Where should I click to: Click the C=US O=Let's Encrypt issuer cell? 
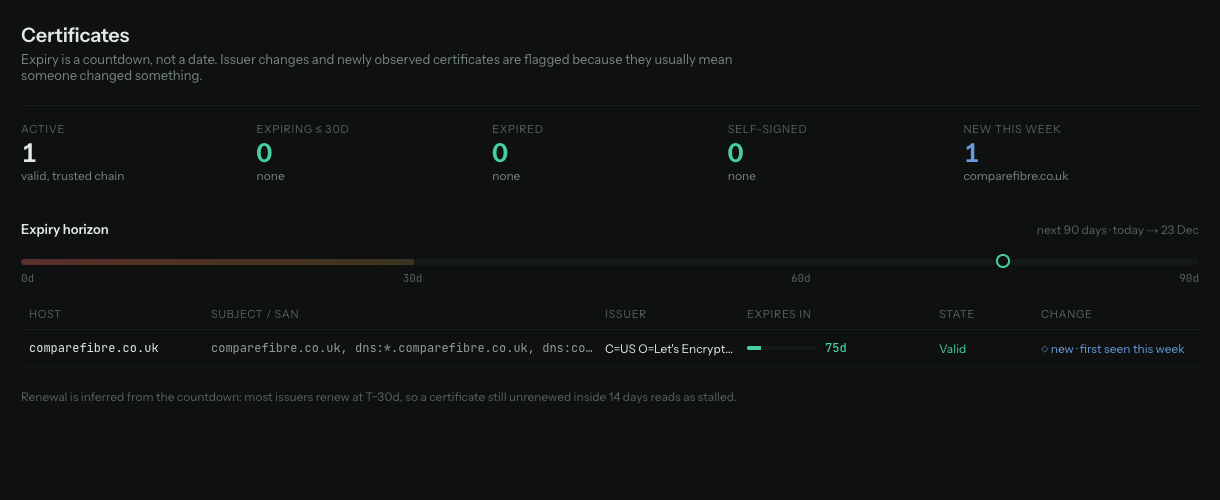tap(669, 348)
